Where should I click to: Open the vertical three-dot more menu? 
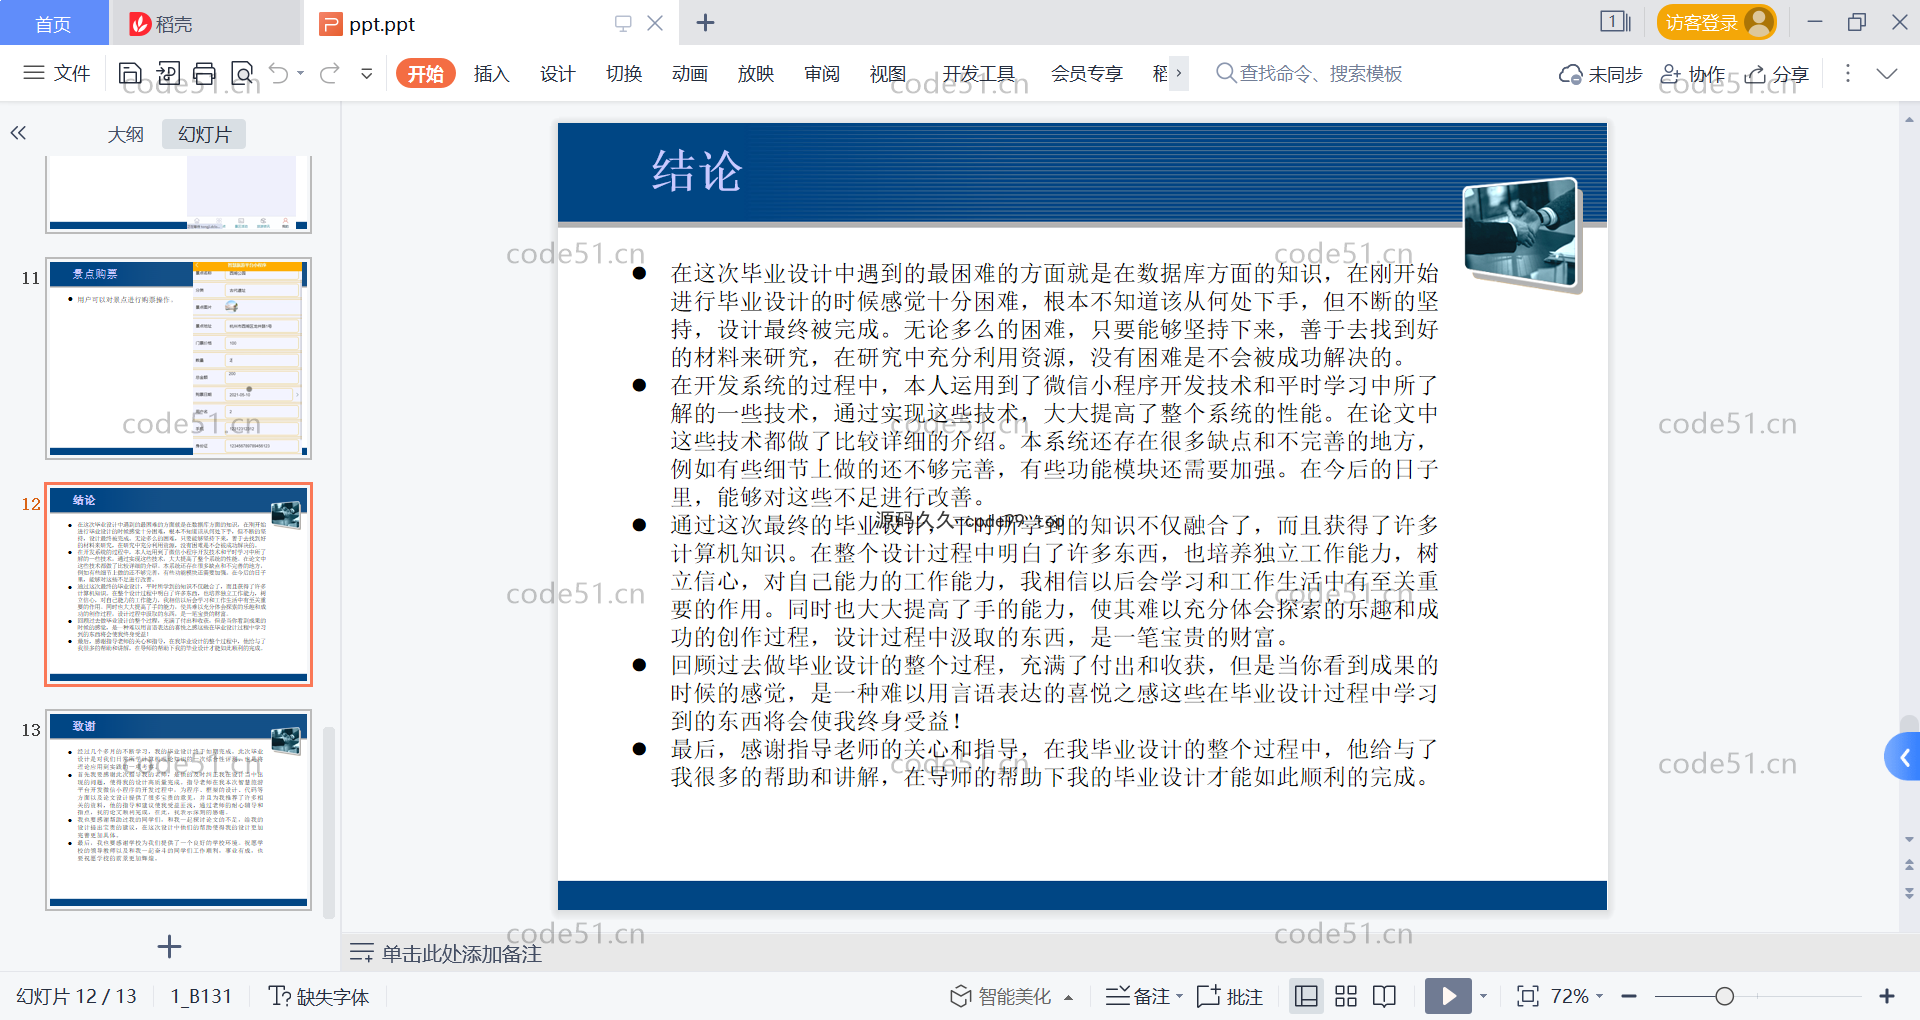point(1847,74)
